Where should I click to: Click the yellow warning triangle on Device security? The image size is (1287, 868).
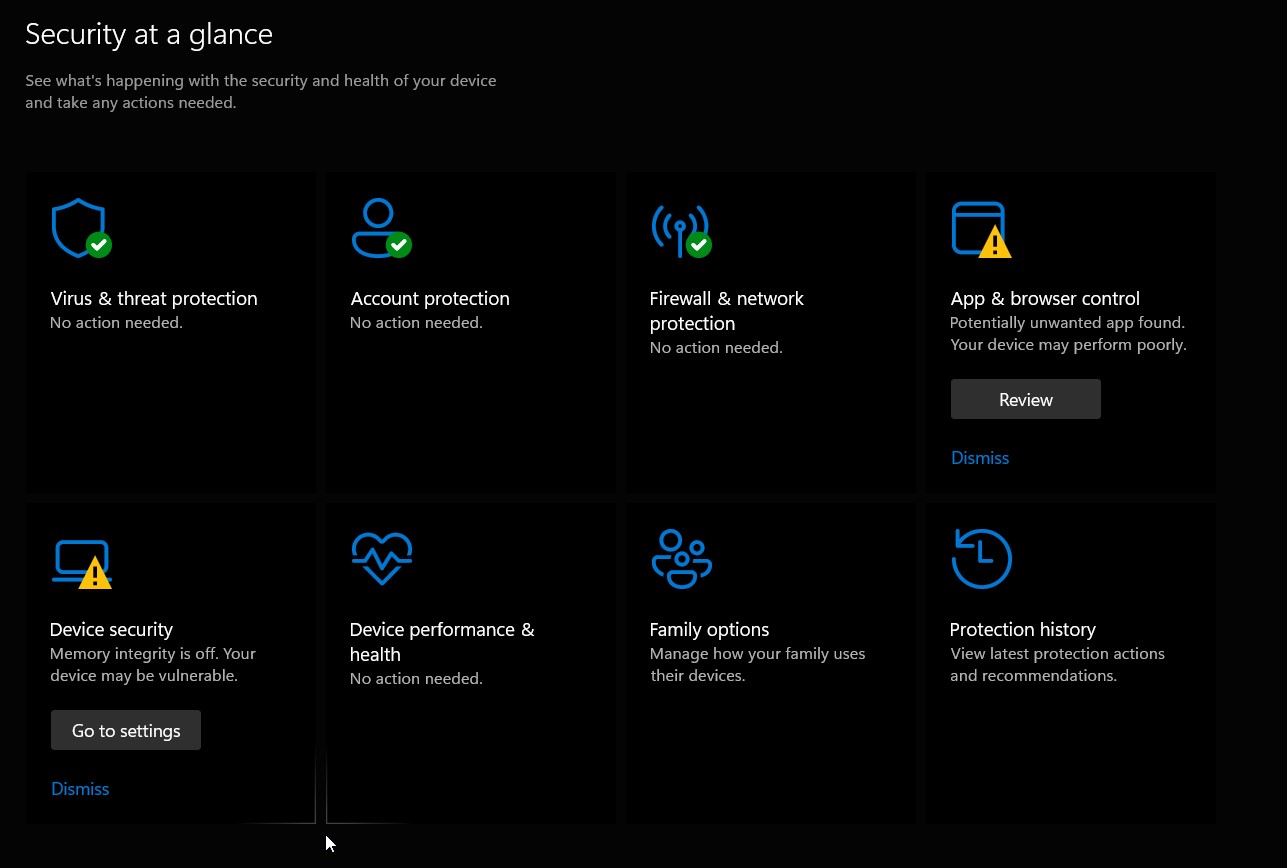97,575
